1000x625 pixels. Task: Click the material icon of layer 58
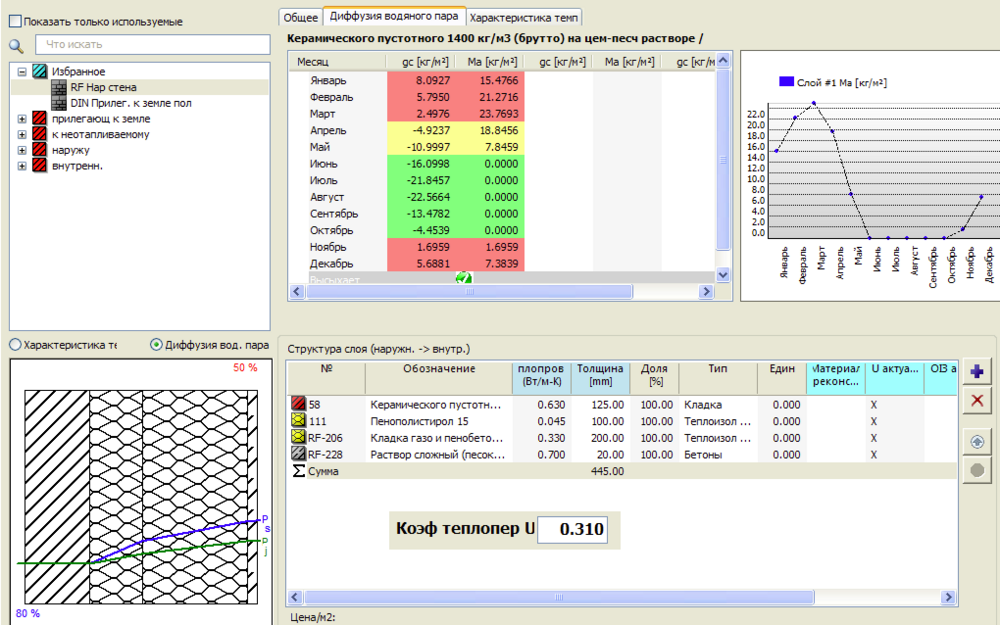tap(298, 405)
